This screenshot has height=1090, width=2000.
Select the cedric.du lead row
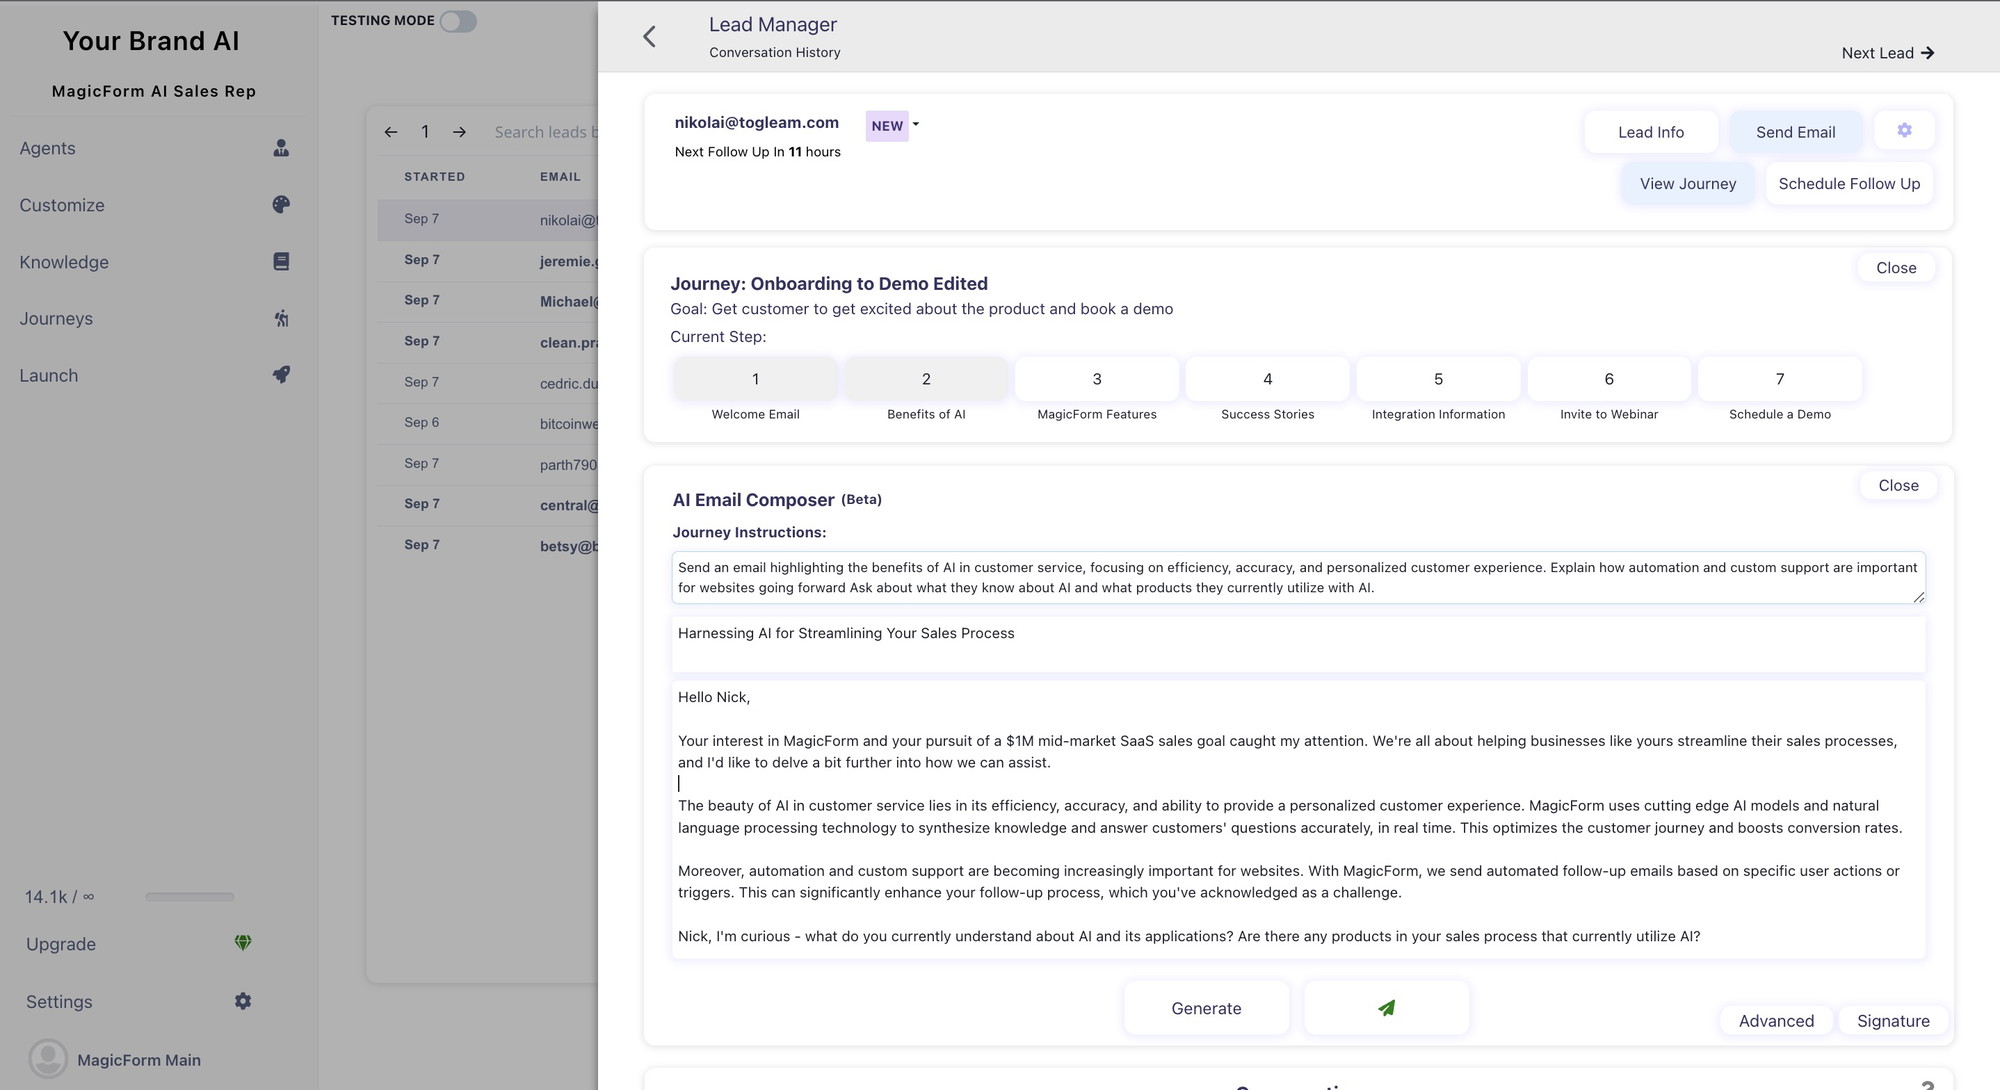(x=487, y=383)
